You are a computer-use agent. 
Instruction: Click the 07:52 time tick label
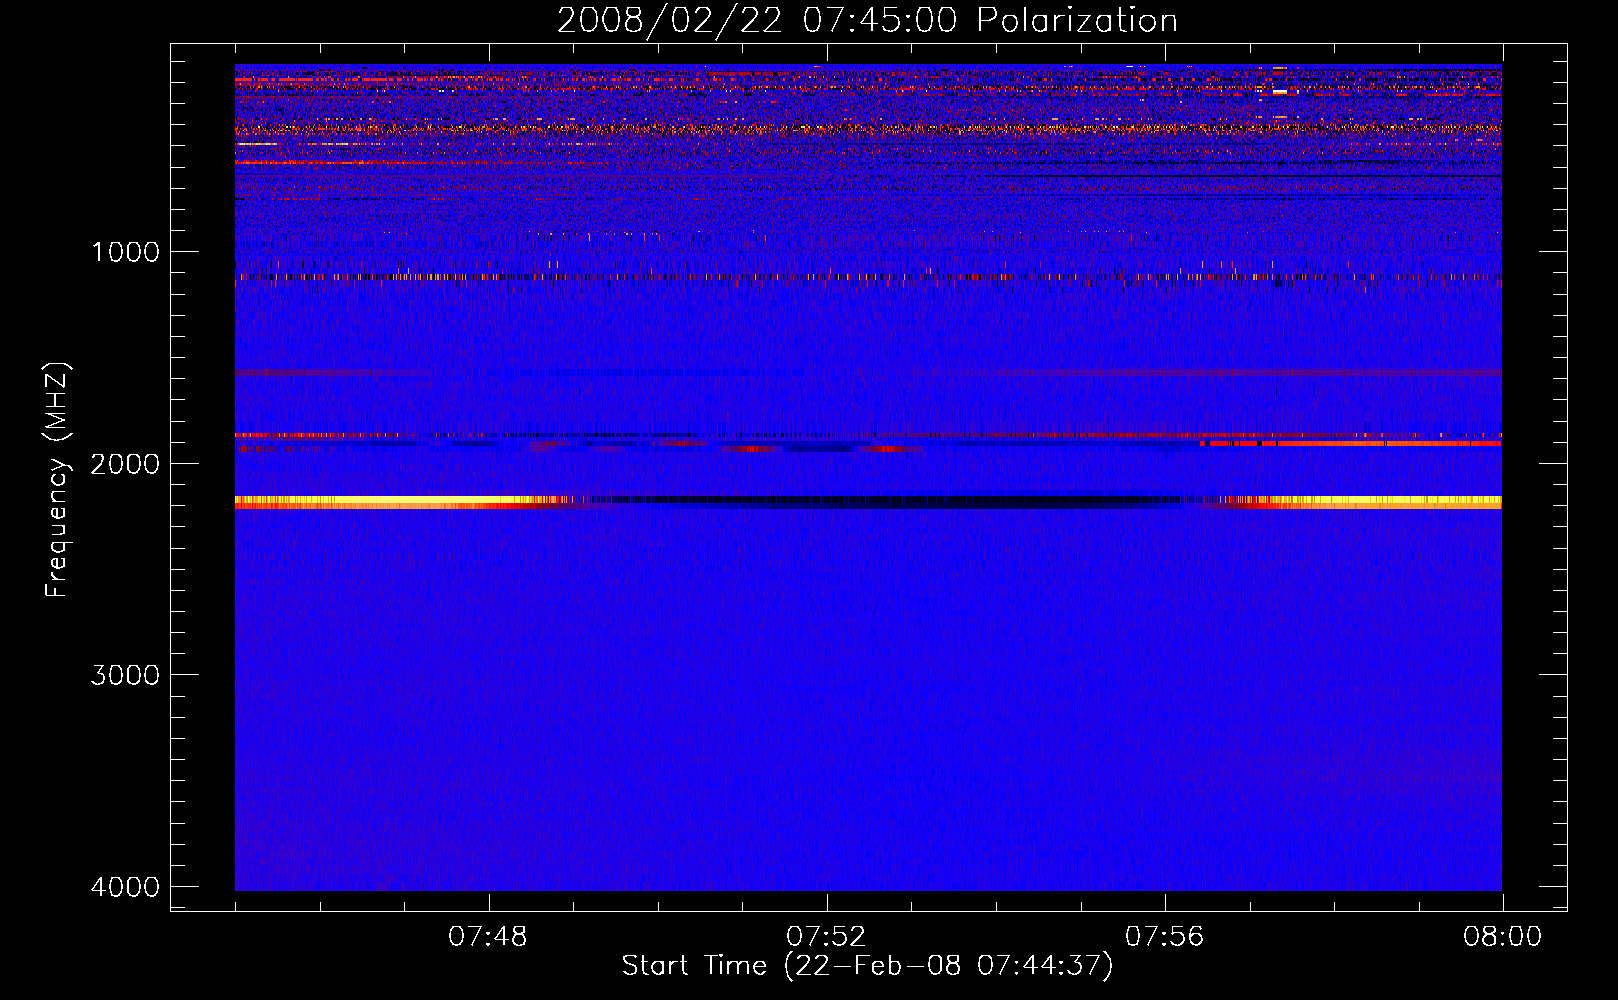[826, 937]
